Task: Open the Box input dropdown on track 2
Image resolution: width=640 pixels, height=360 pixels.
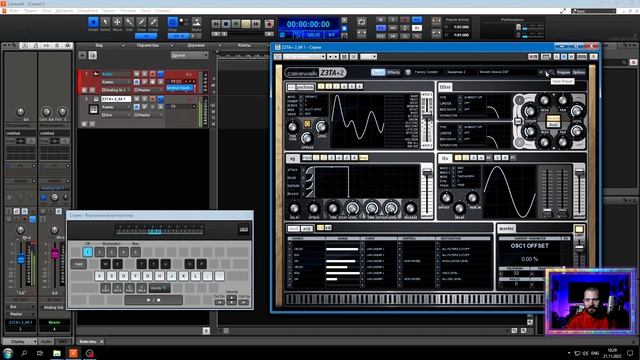Action: point(116,115)
